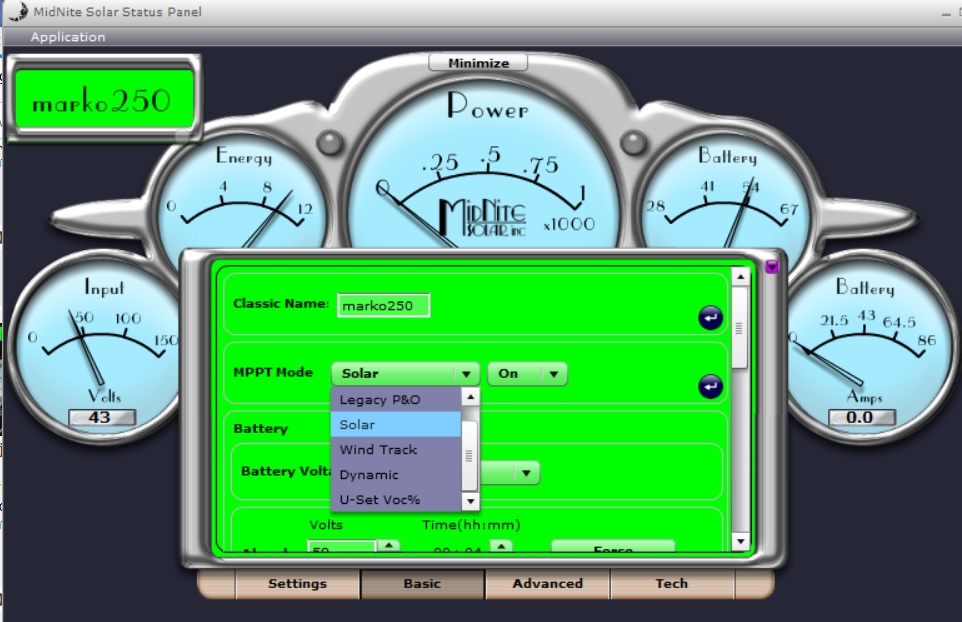This screenshot has height=622, width=962.
Task: Open the Application menu
Action: (x=68, y=37)
